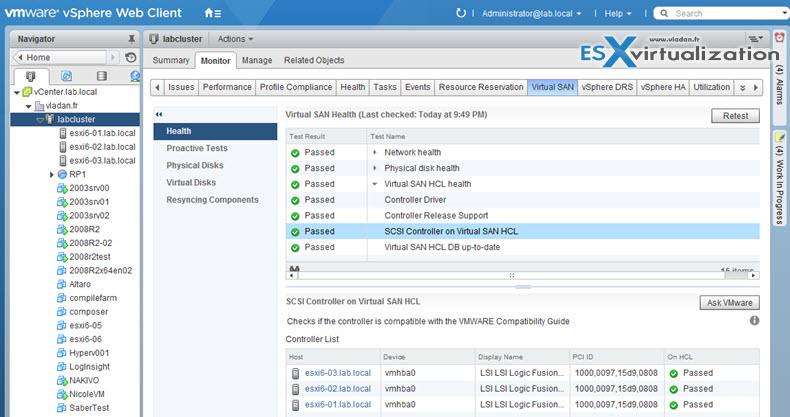The image size is (790, 417).
Task: Sort by the Test Name column header
Action: coord(563,136)
